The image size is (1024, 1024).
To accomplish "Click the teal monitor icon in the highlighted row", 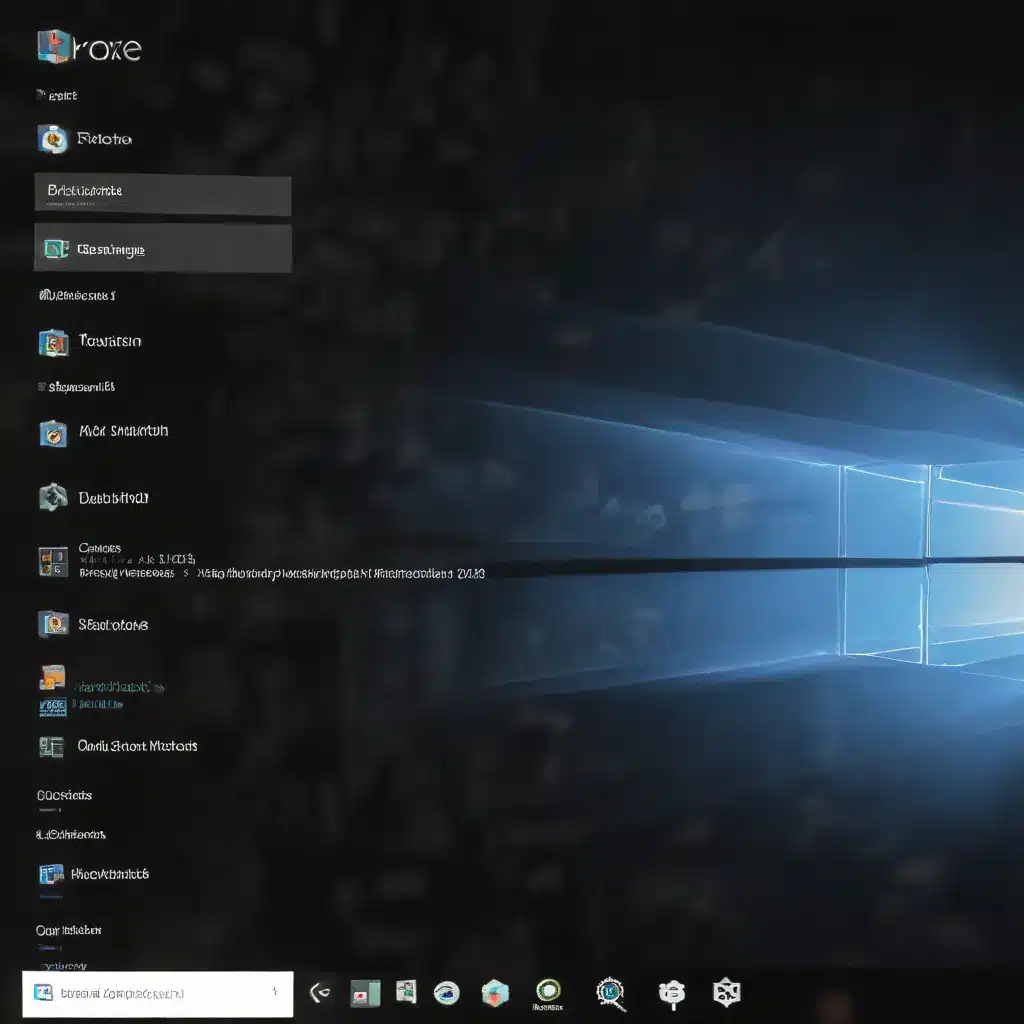I will tap(56, 249).
